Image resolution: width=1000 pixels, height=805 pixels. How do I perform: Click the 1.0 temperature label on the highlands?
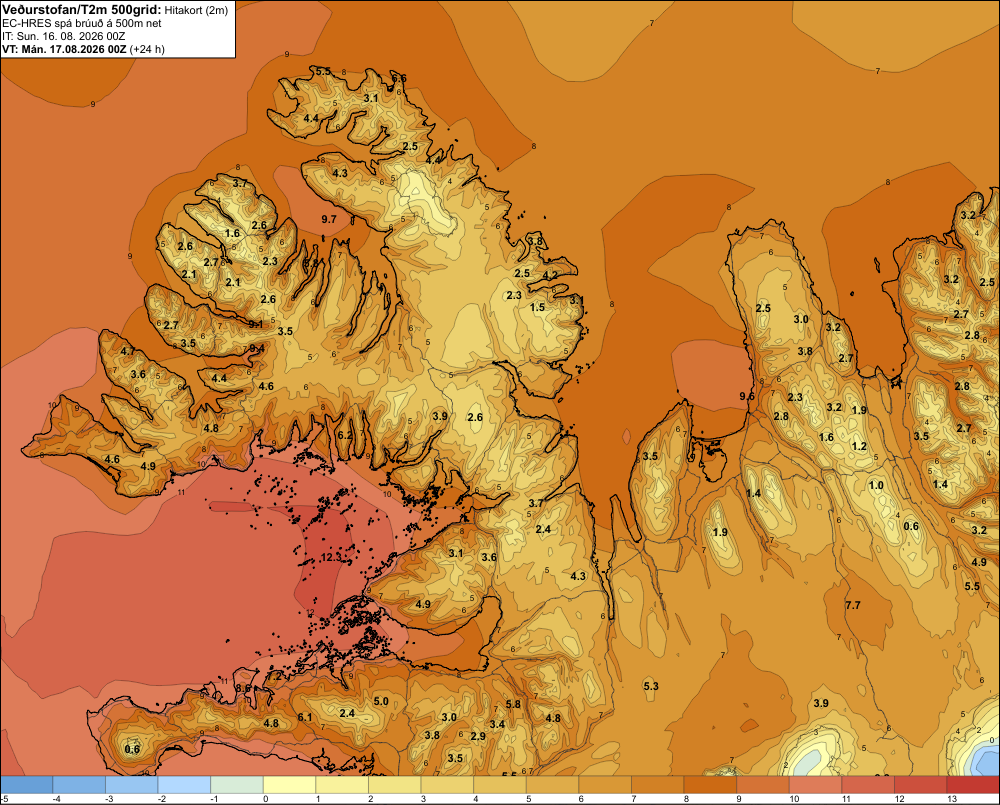[x=876, y=485]
